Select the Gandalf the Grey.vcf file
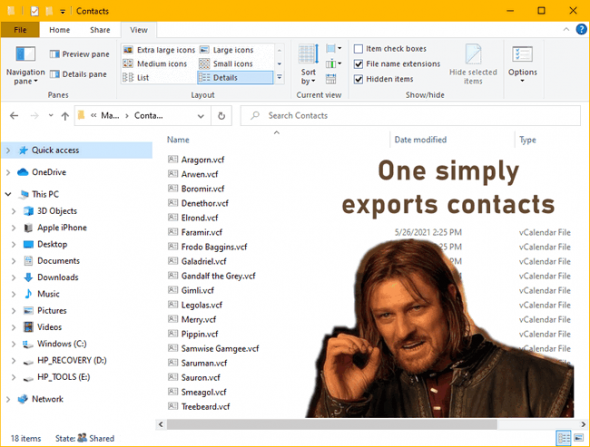The width and height of the screenshot is (590, 447). 218,276
